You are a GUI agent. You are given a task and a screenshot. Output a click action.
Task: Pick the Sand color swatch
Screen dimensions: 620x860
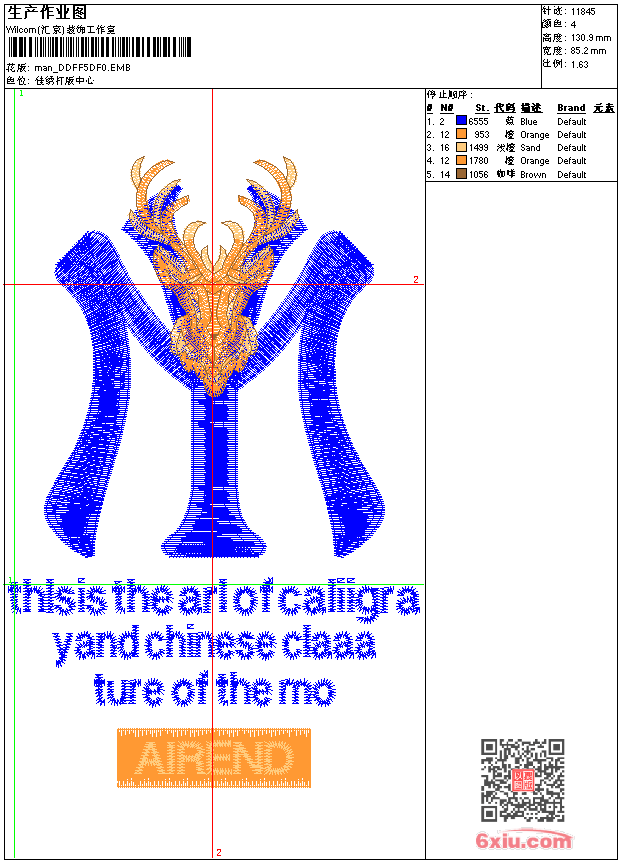click(x=461, y=147)
